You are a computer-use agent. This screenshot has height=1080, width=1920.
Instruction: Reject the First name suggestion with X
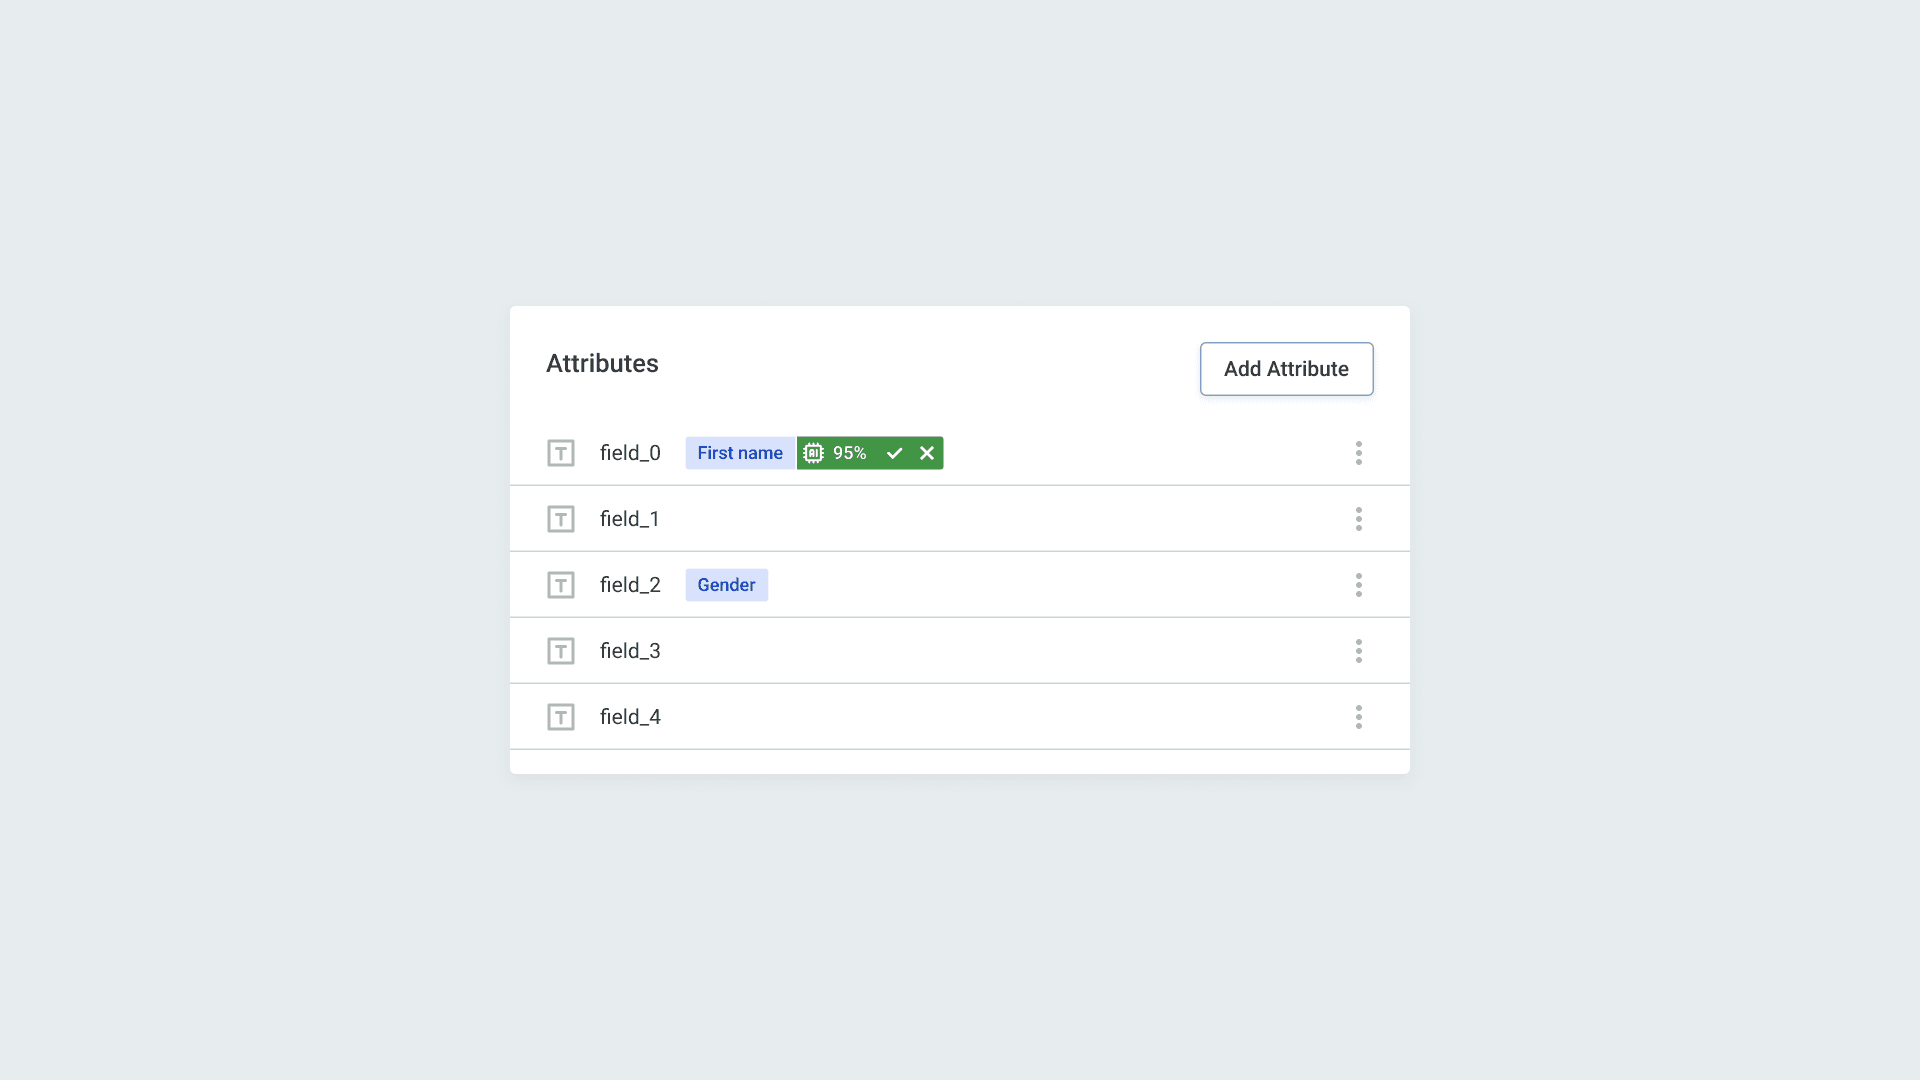(x=927, y=453)
